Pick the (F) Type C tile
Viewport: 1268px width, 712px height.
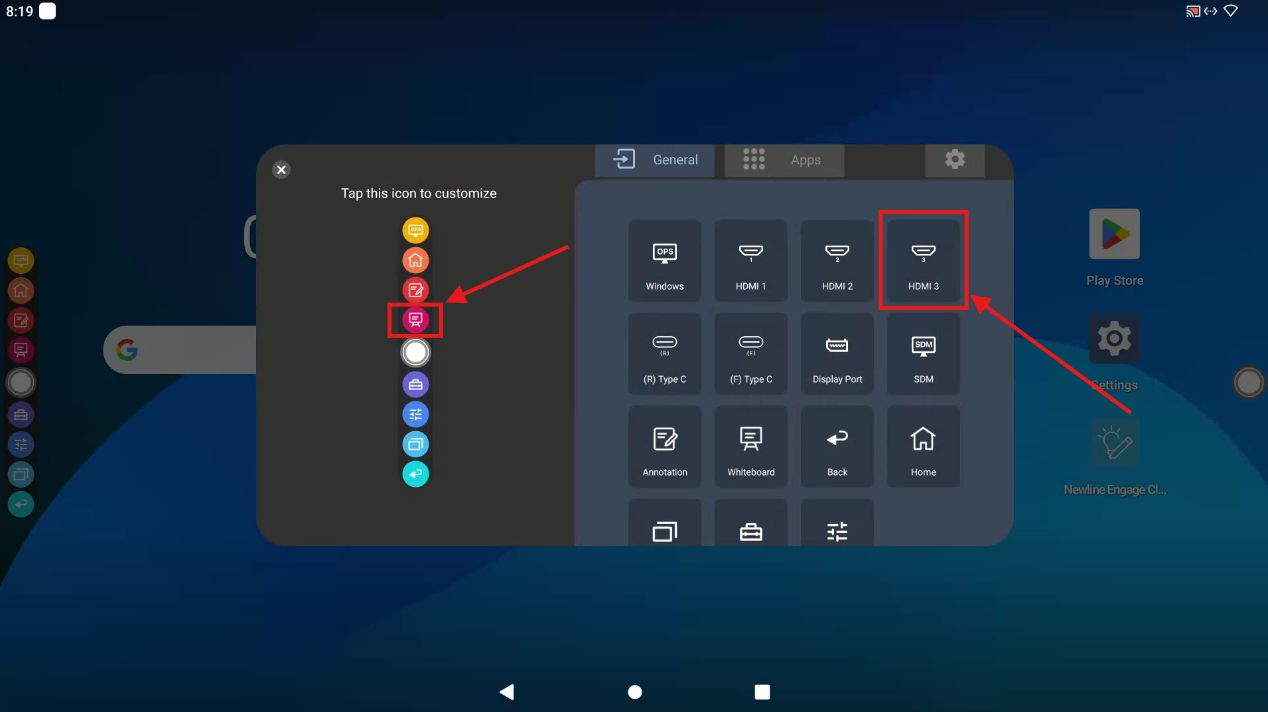point(751,353)
